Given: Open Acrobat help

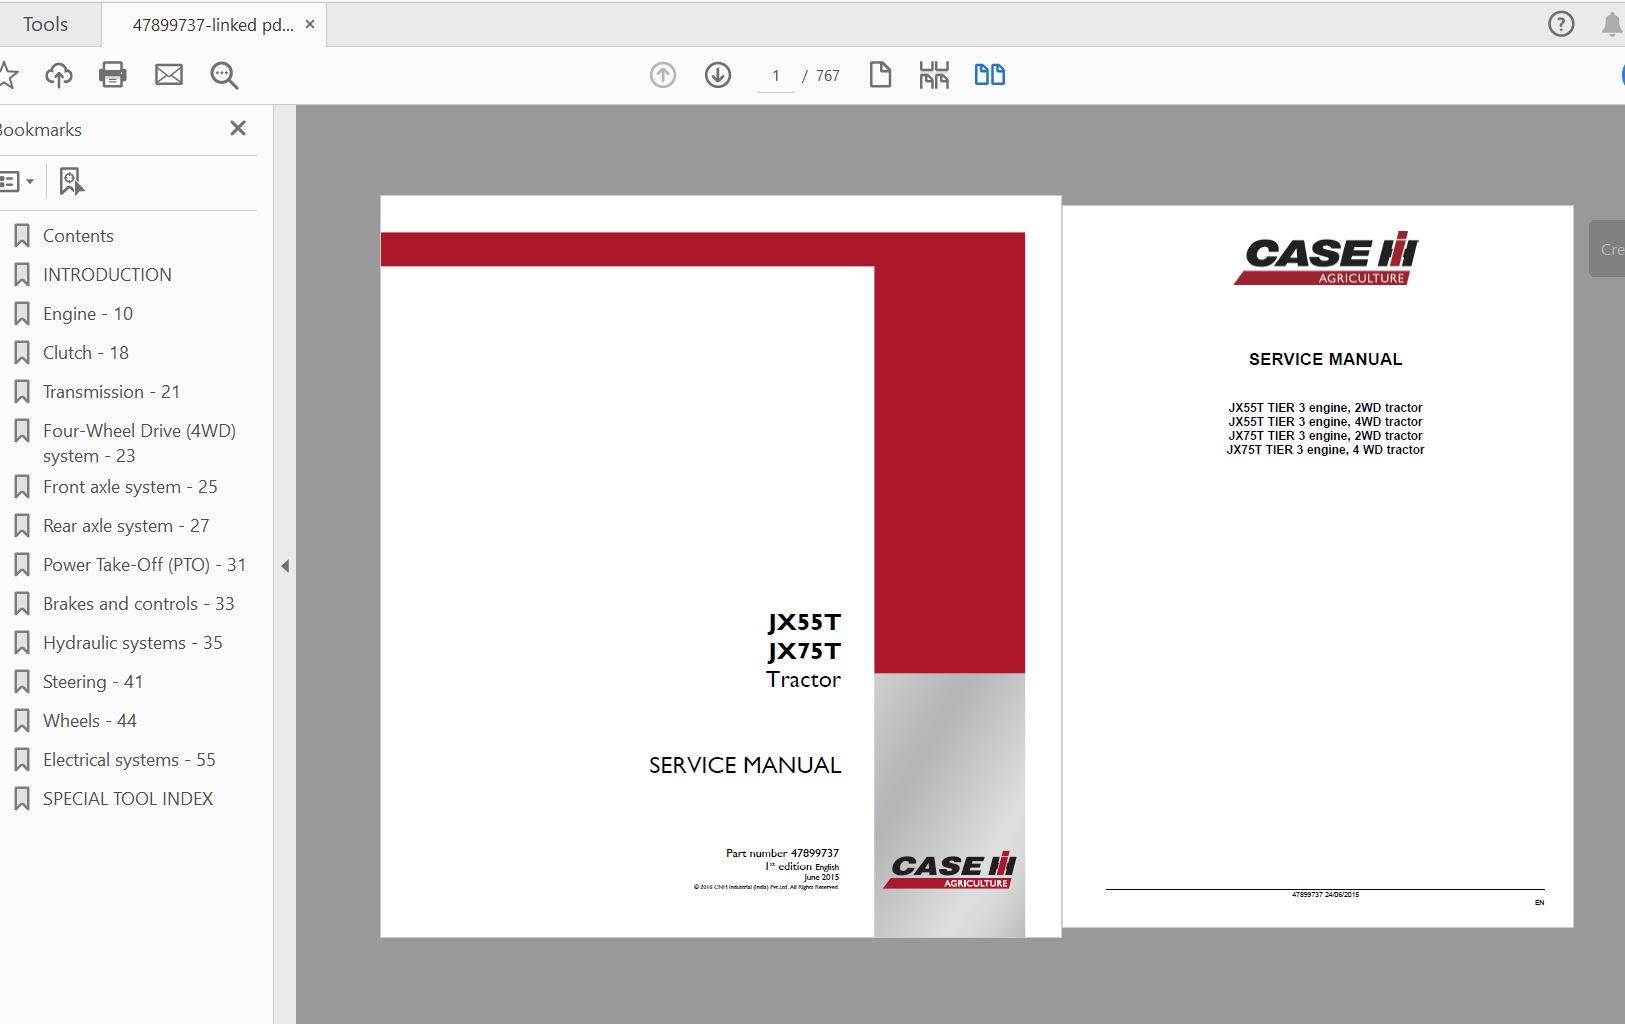Looking at the screenshot, I should point(1561,23).
